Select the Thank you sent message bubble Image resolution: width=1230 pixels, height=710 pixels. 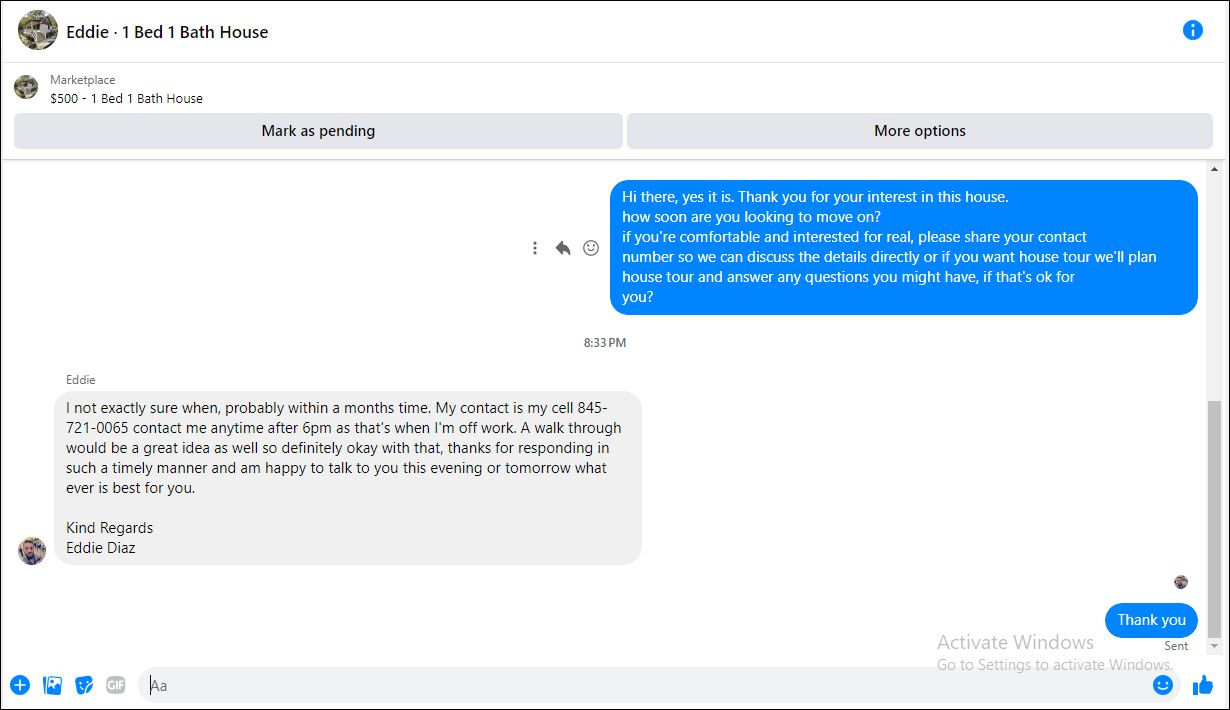click(x=1151, y=620)
